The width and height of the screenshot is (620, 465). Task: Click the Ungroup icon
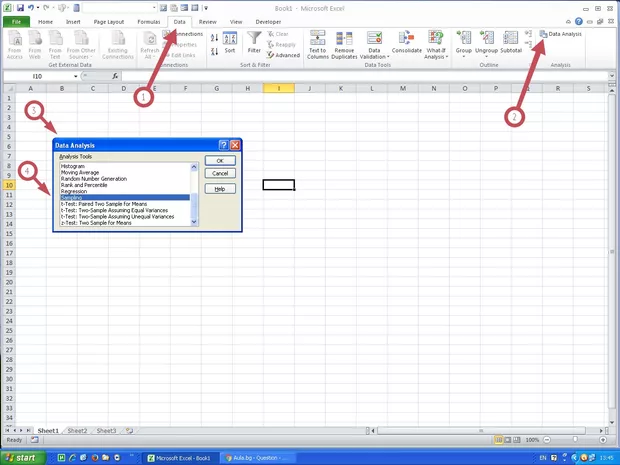click(488, 40)
